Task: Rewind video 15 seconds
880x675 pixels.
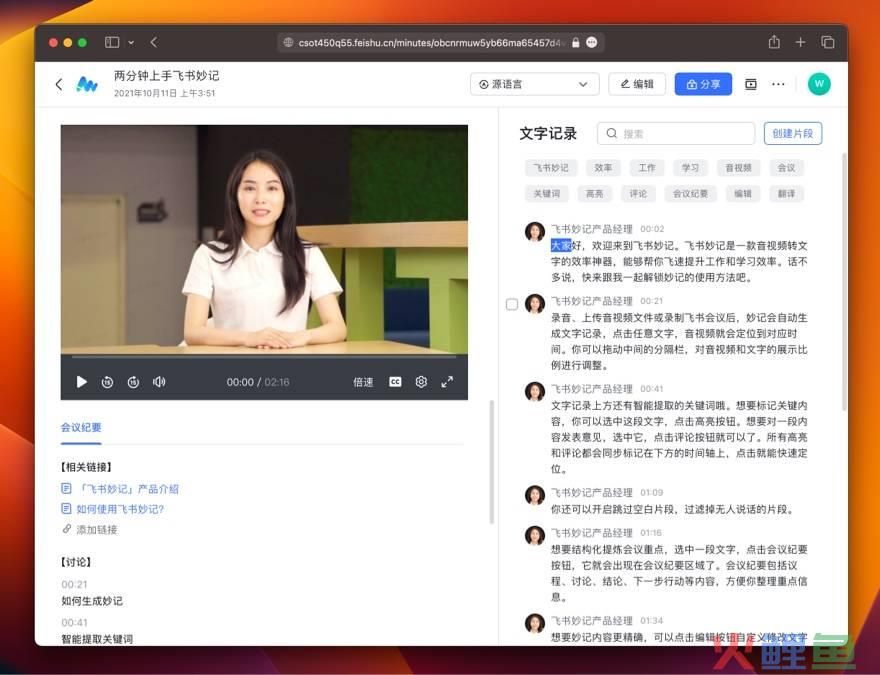Action: click(107, 382)
